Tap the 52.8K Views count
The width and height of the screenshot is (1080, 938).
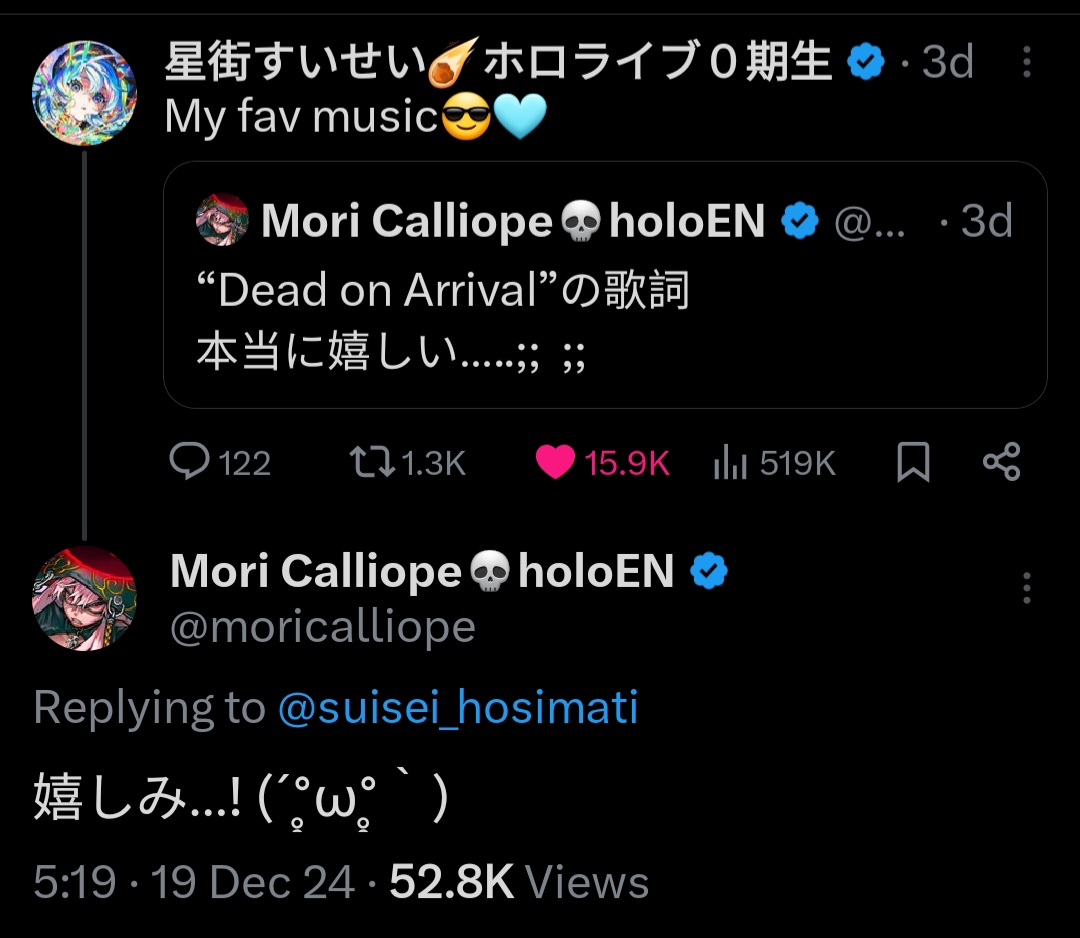[519, 883]
